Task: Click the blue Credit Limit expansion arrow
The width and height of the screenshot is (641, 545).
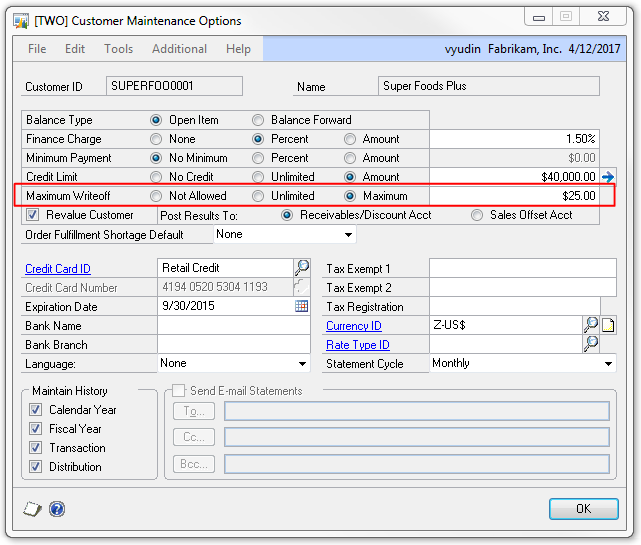Action: (x=608, y=177)
